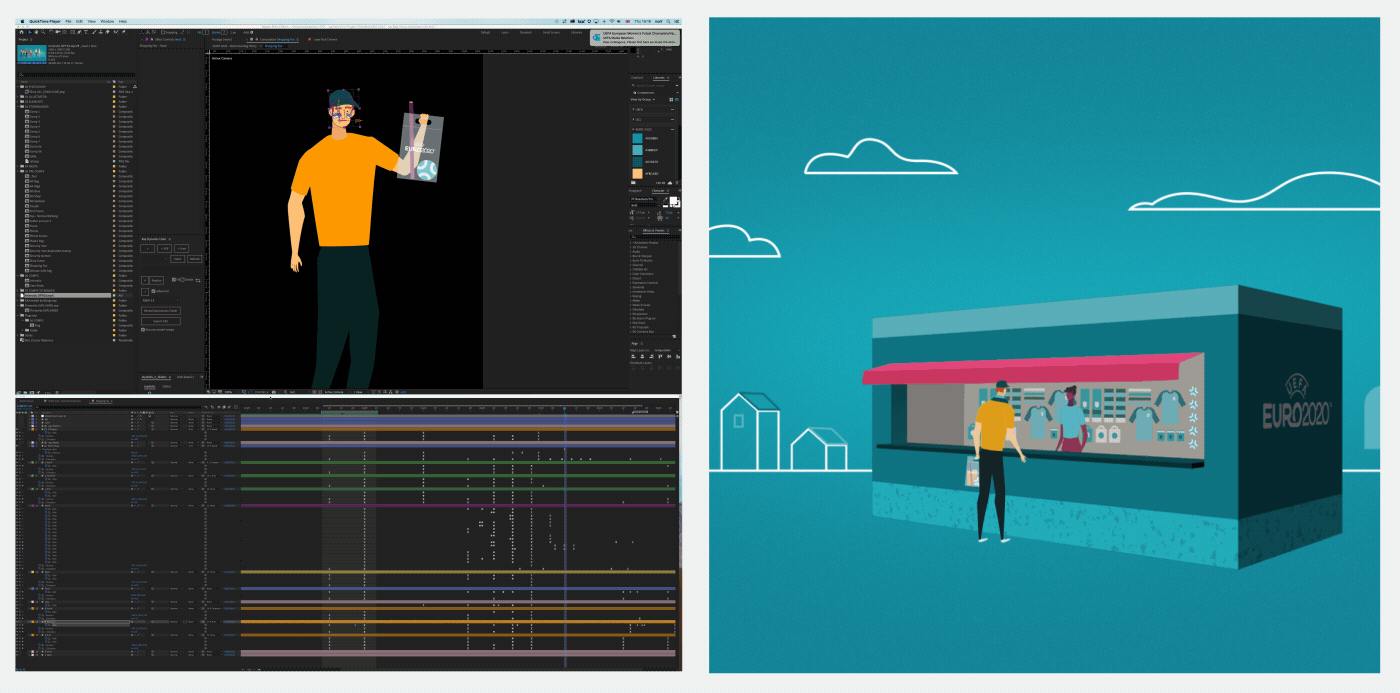Toggle visibility eye of the highlighted timeline layer
The image size is (1400, 693).
coord(17,622)
